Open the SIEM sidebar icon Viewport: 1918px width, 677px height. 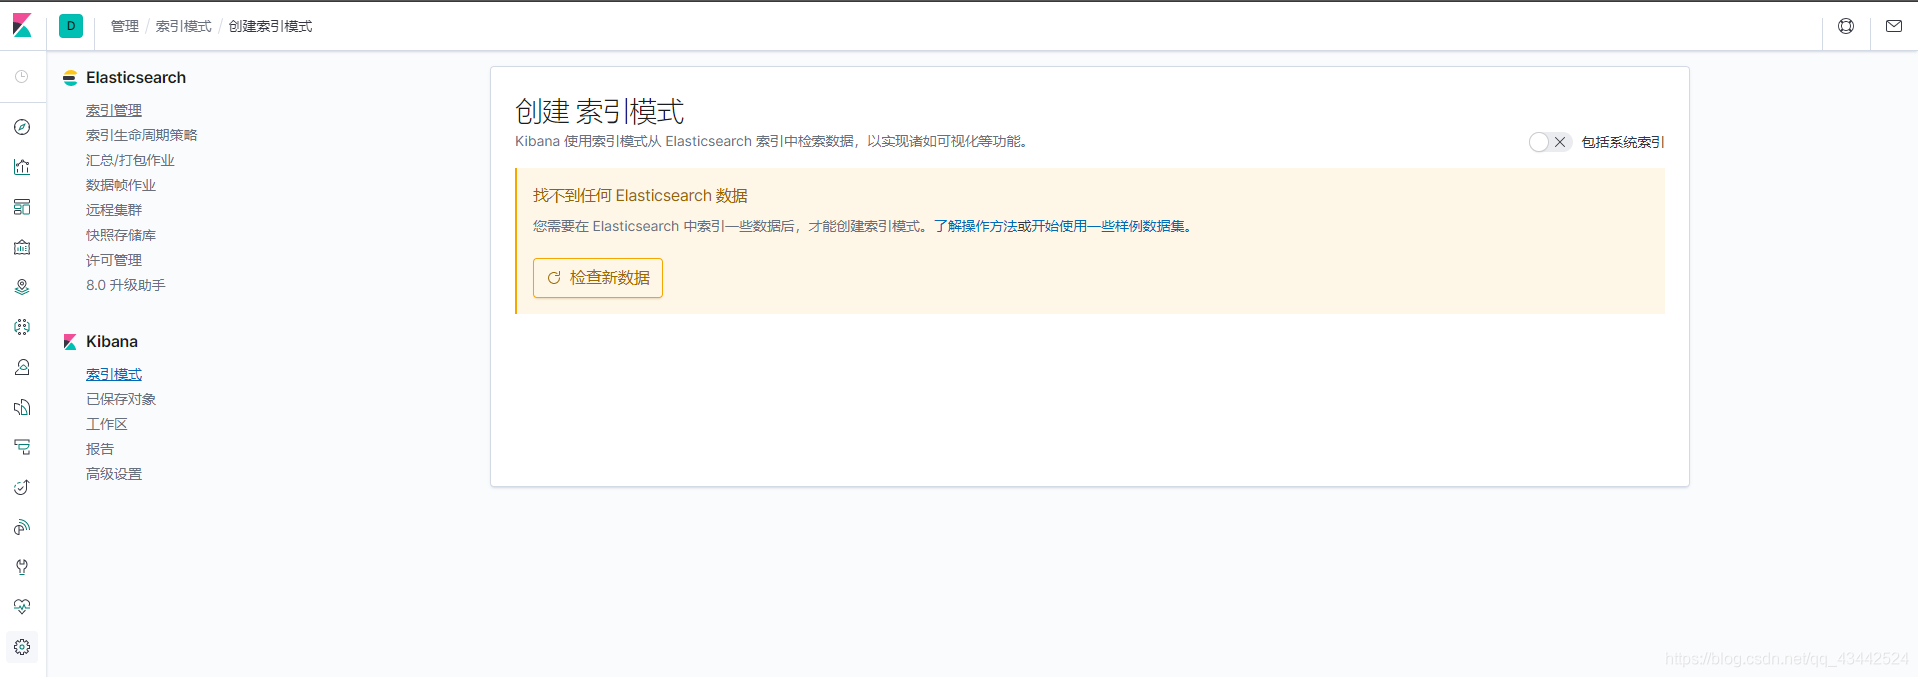click(22, 527)
